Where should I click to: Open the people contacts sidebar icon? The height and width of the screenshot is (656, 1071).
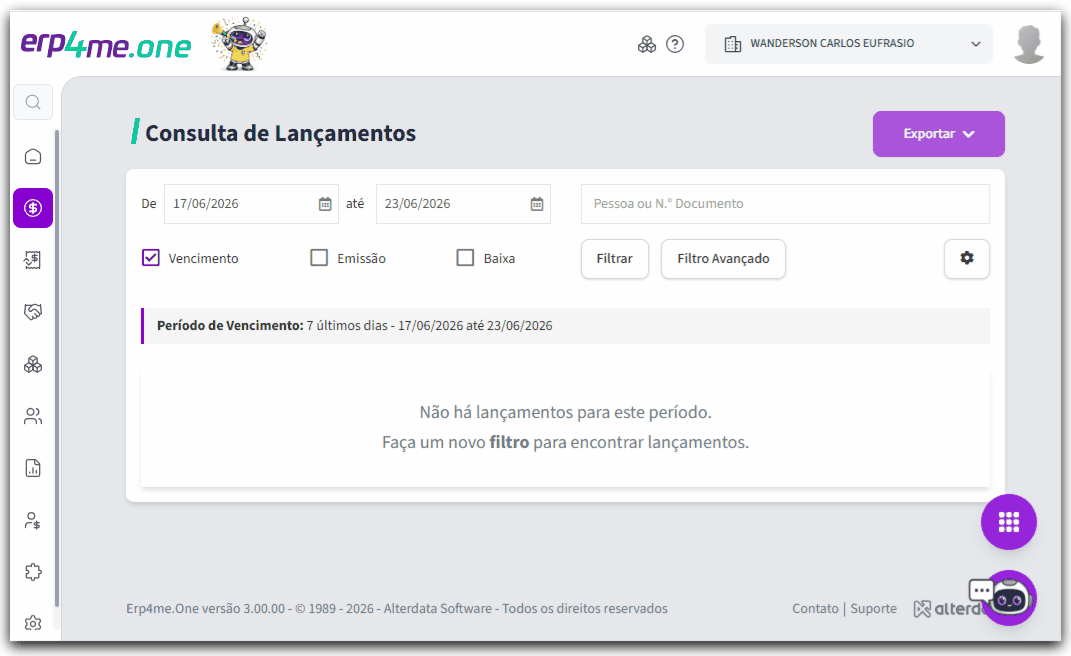tap(33, 416)
